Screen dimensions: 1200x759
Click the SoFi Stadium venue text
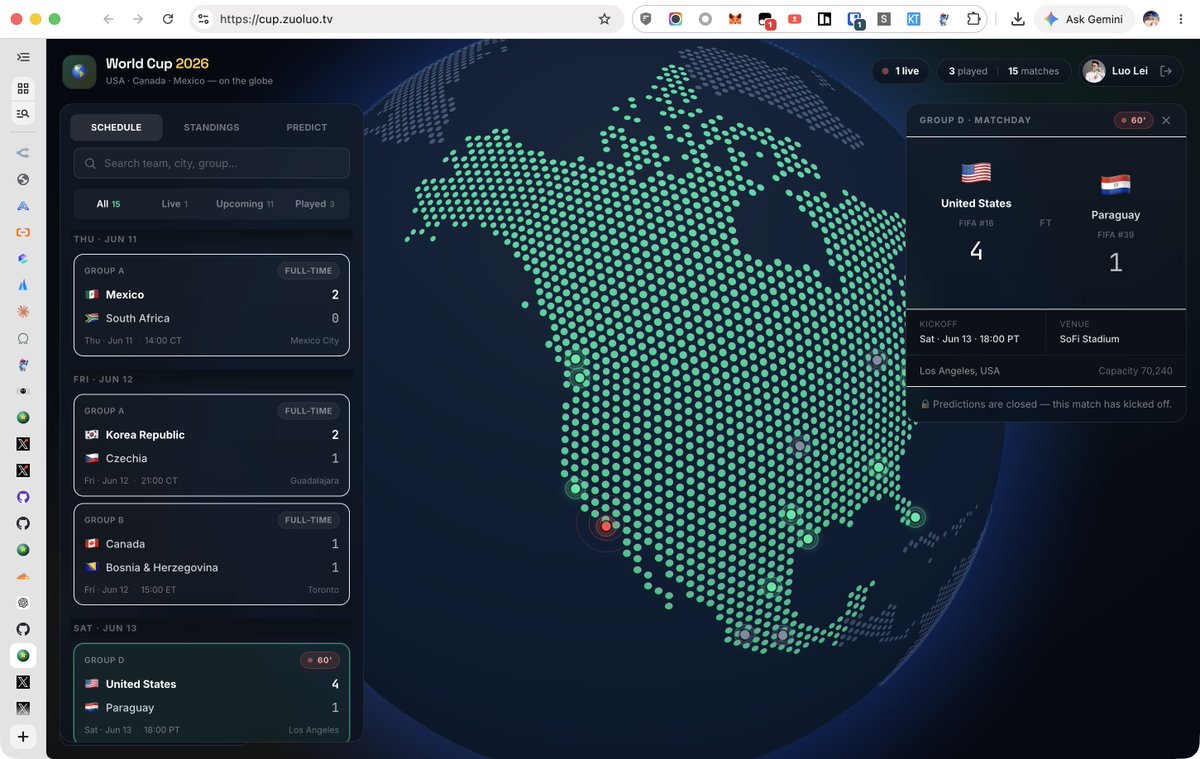[1089, 339]
